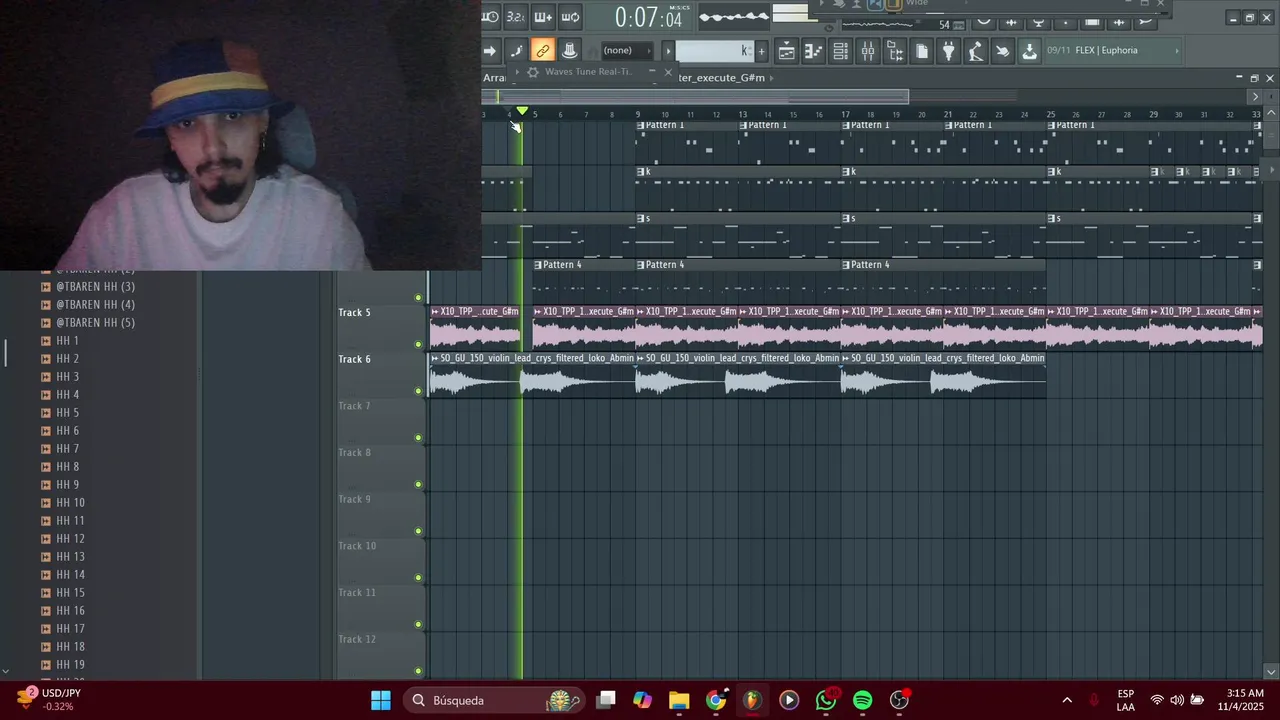Close the Waves Tune Real-Time window
The width and height of the screenshot is (1280, 720).
[x=668, y=72]
